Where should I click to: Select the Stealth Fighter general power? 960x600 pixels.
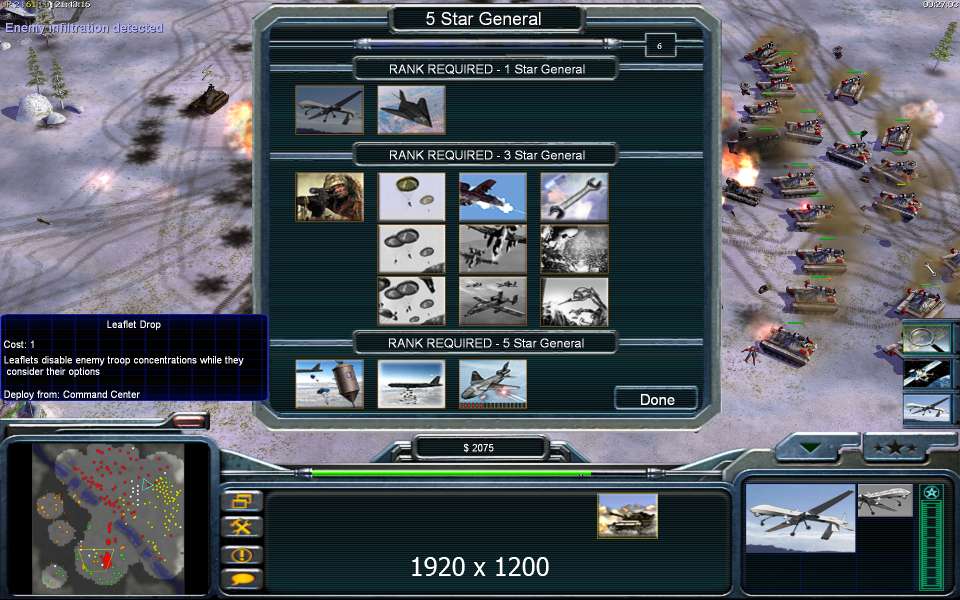[x=411, y=110]
